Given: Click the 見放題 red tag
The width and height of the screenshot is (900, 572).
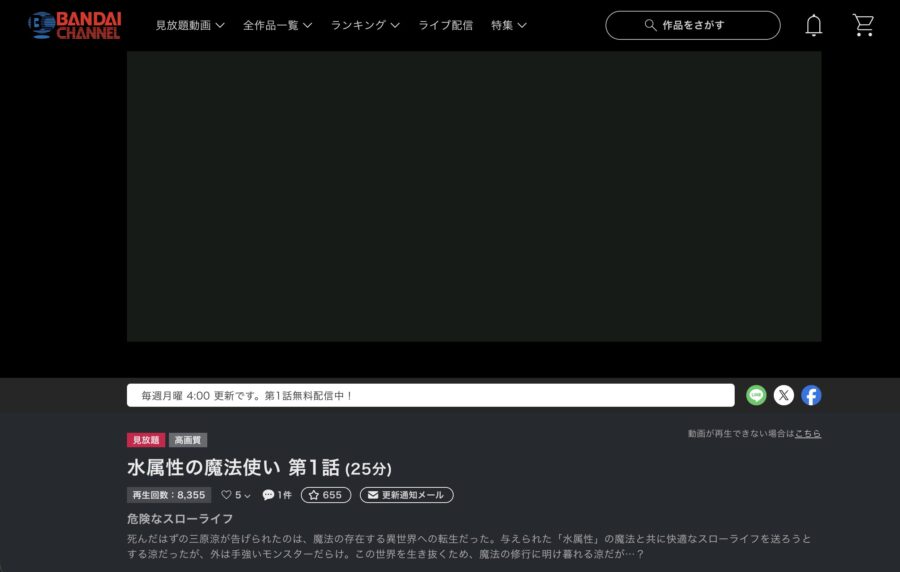Looking at the screenshot, I should click(x=146, y=440).
